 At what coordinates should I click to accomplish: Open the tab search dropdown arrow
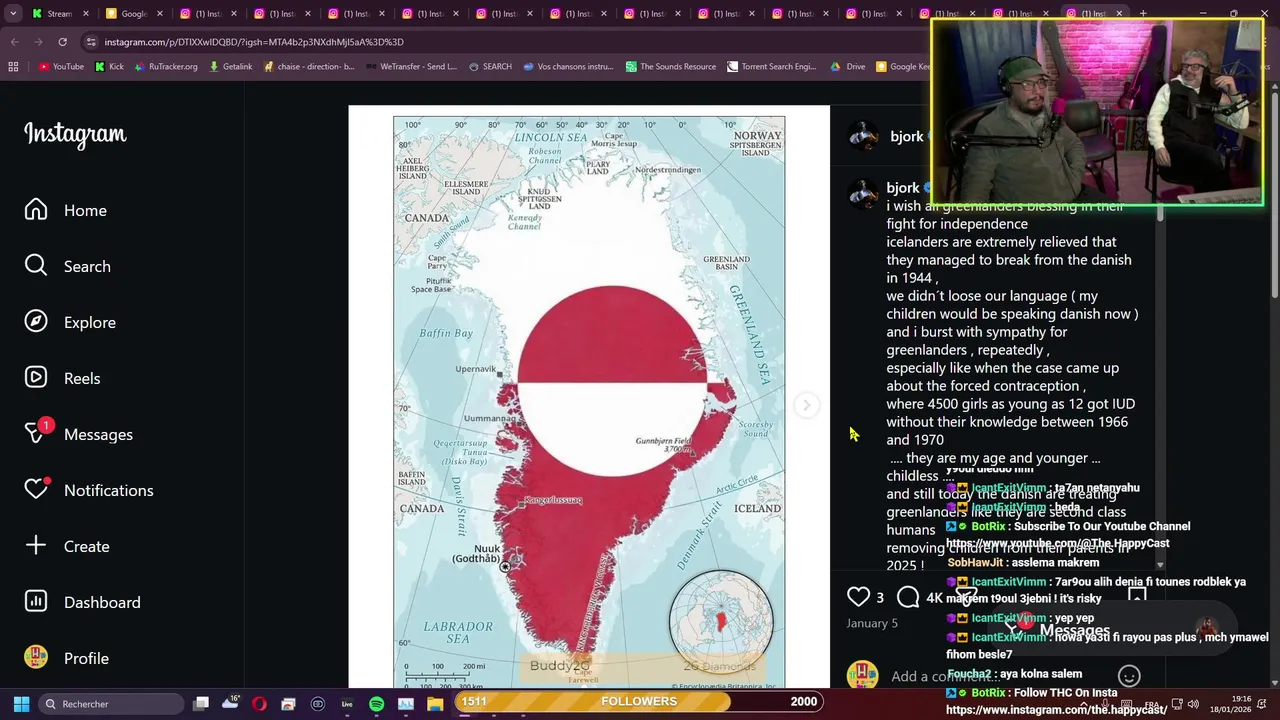tap(13, 14)
